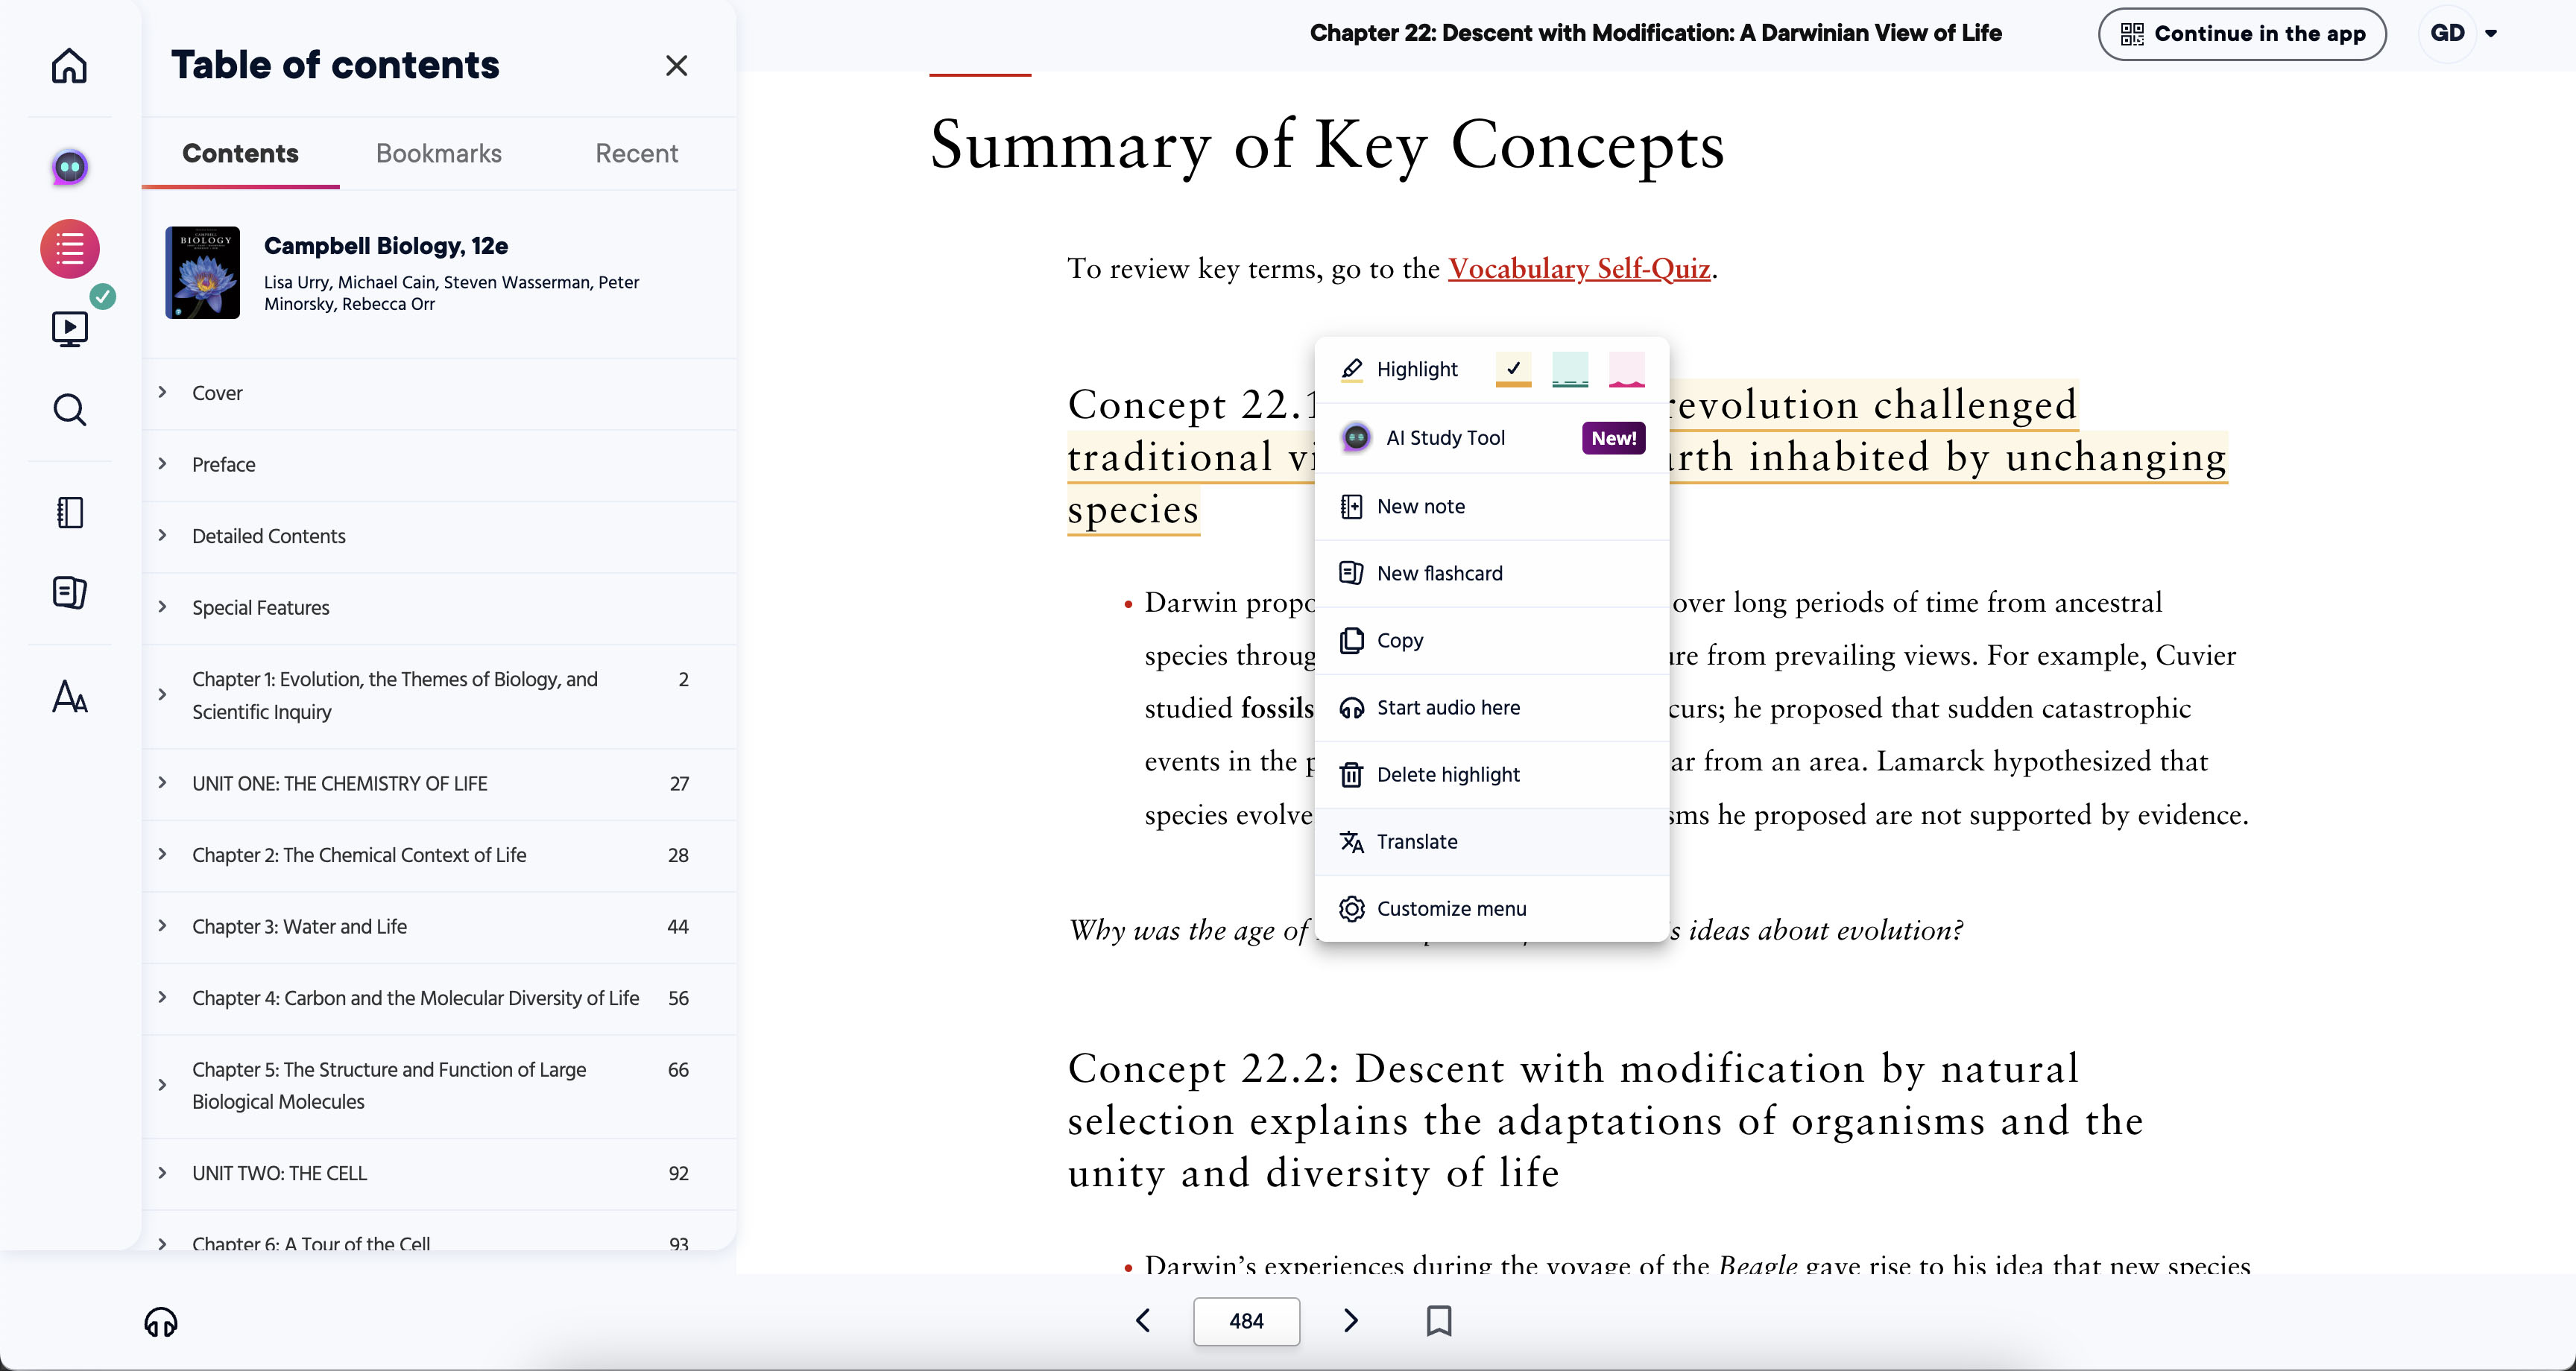
Task: Click the Search magnifier icon
Action: (69, 410)
